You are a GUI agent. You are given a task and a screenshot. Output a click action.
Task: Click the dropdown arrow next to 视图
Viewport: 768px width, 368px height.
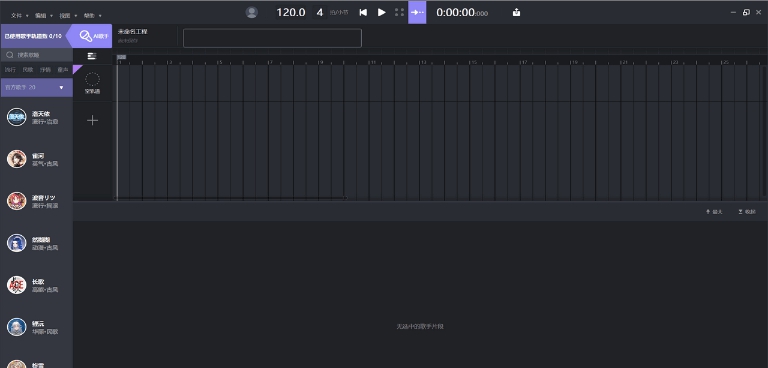[x=75, y=16]
